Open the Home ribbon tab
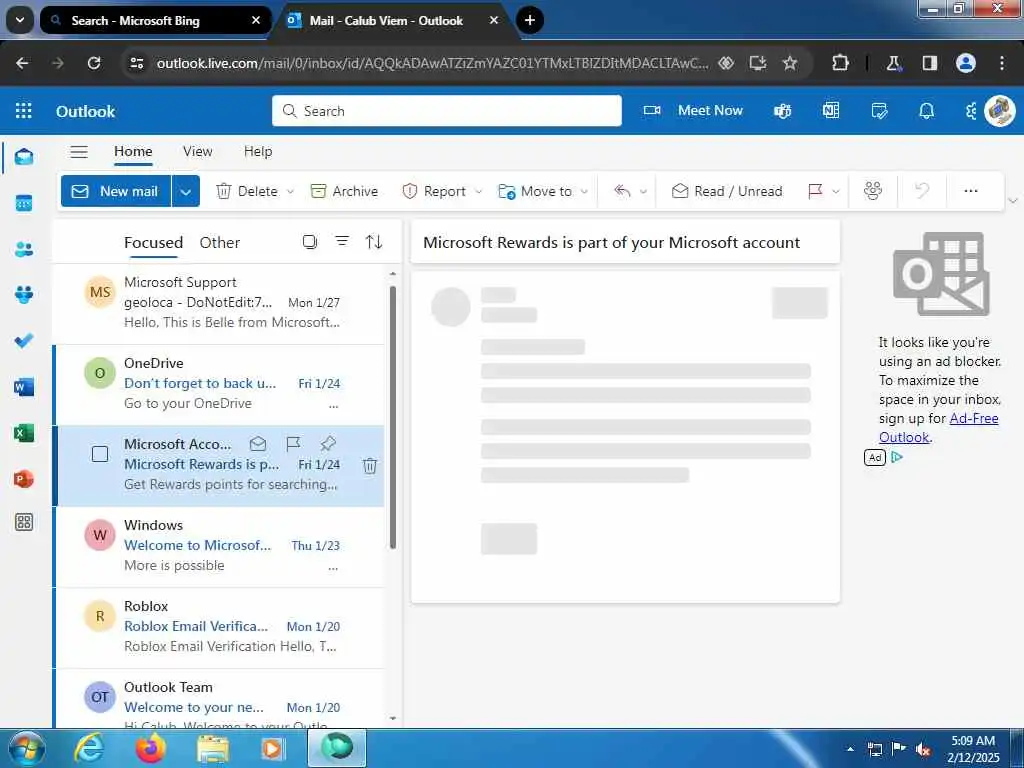The image size is (1024, 768). click(x=133, y=152)
